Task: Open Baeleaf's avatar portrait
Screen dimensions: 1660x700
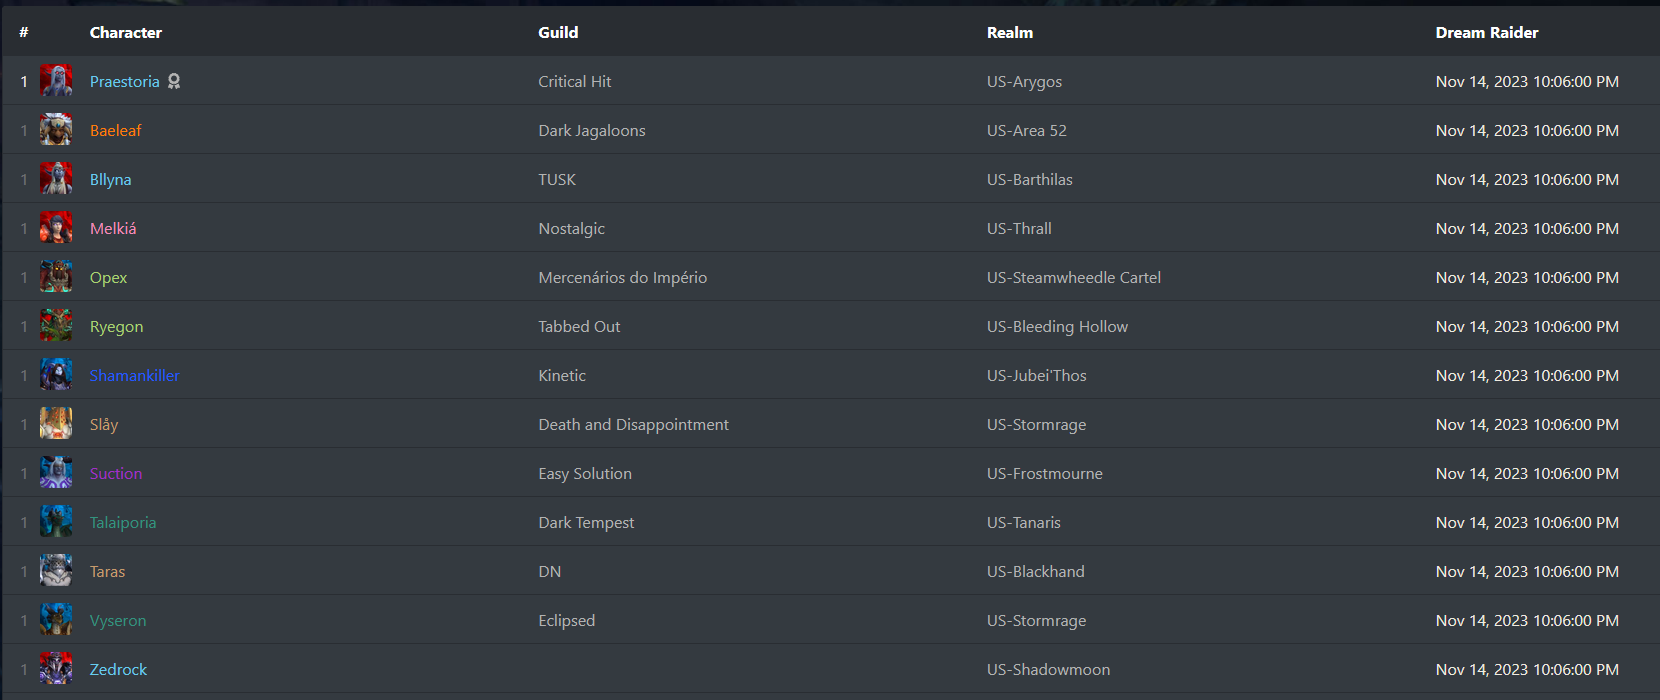Action: [56, 130]
